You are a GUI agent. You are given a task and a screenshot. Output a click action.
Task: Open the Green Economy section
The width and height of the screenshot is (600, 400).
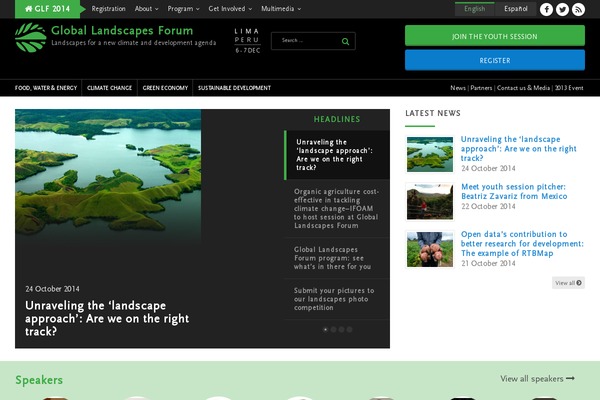165,88
